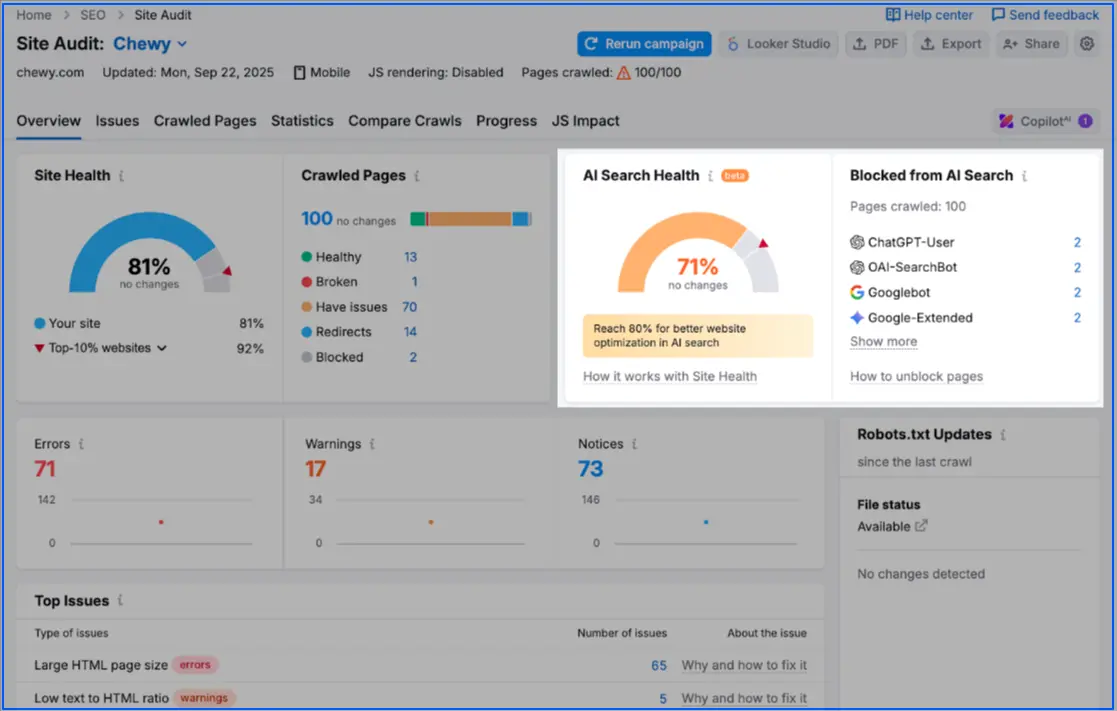Click the Errors count 71
This screenshot has width=1117, height=711.
45,469
